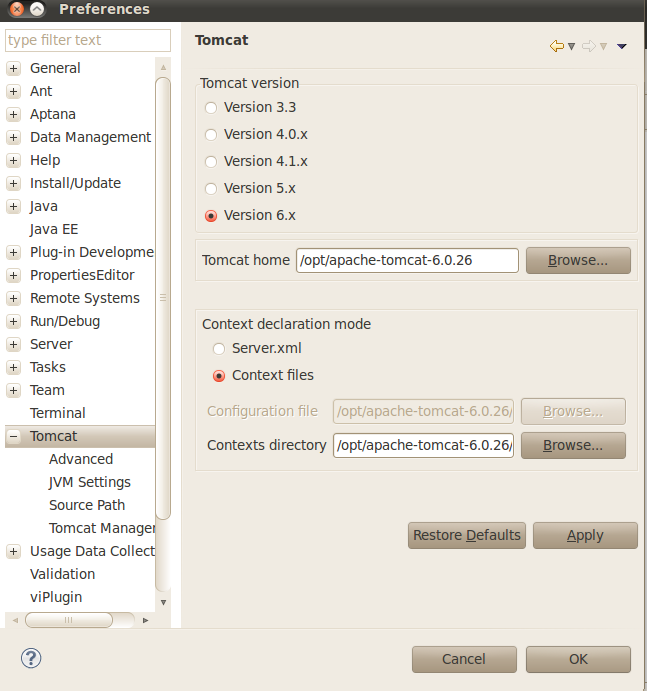
Task: Expand the Plug-in Development node
Action: pos(14,253)
